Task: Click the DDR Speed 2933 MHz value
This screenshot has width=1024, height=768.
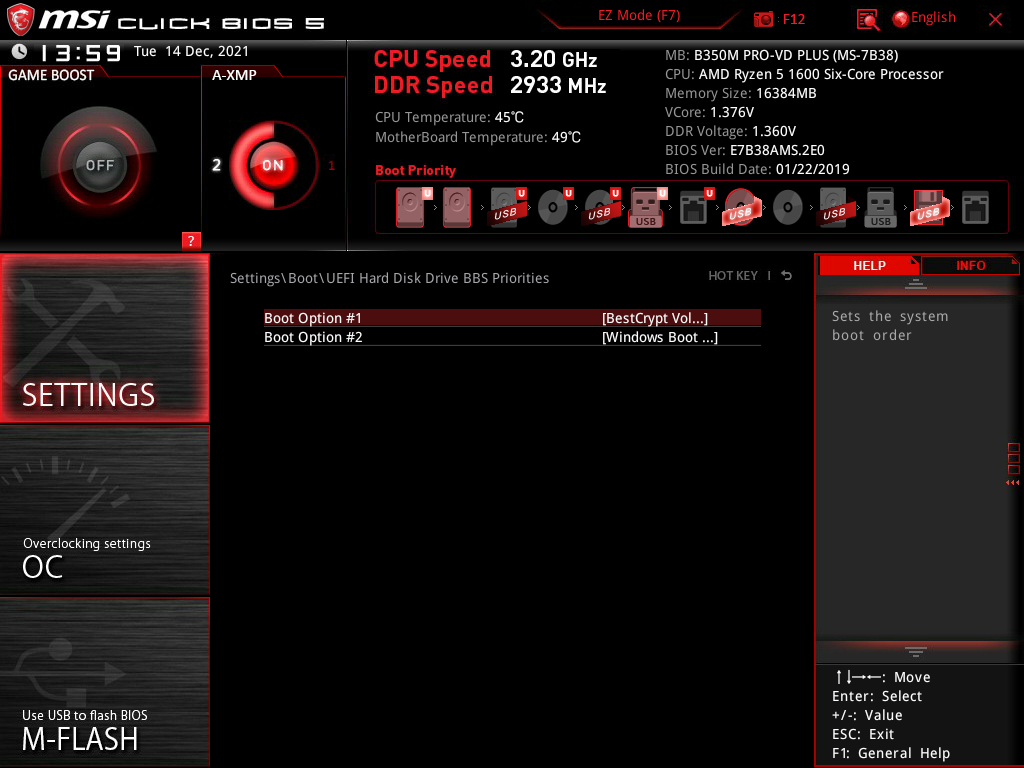Action: tap(558, 86)
